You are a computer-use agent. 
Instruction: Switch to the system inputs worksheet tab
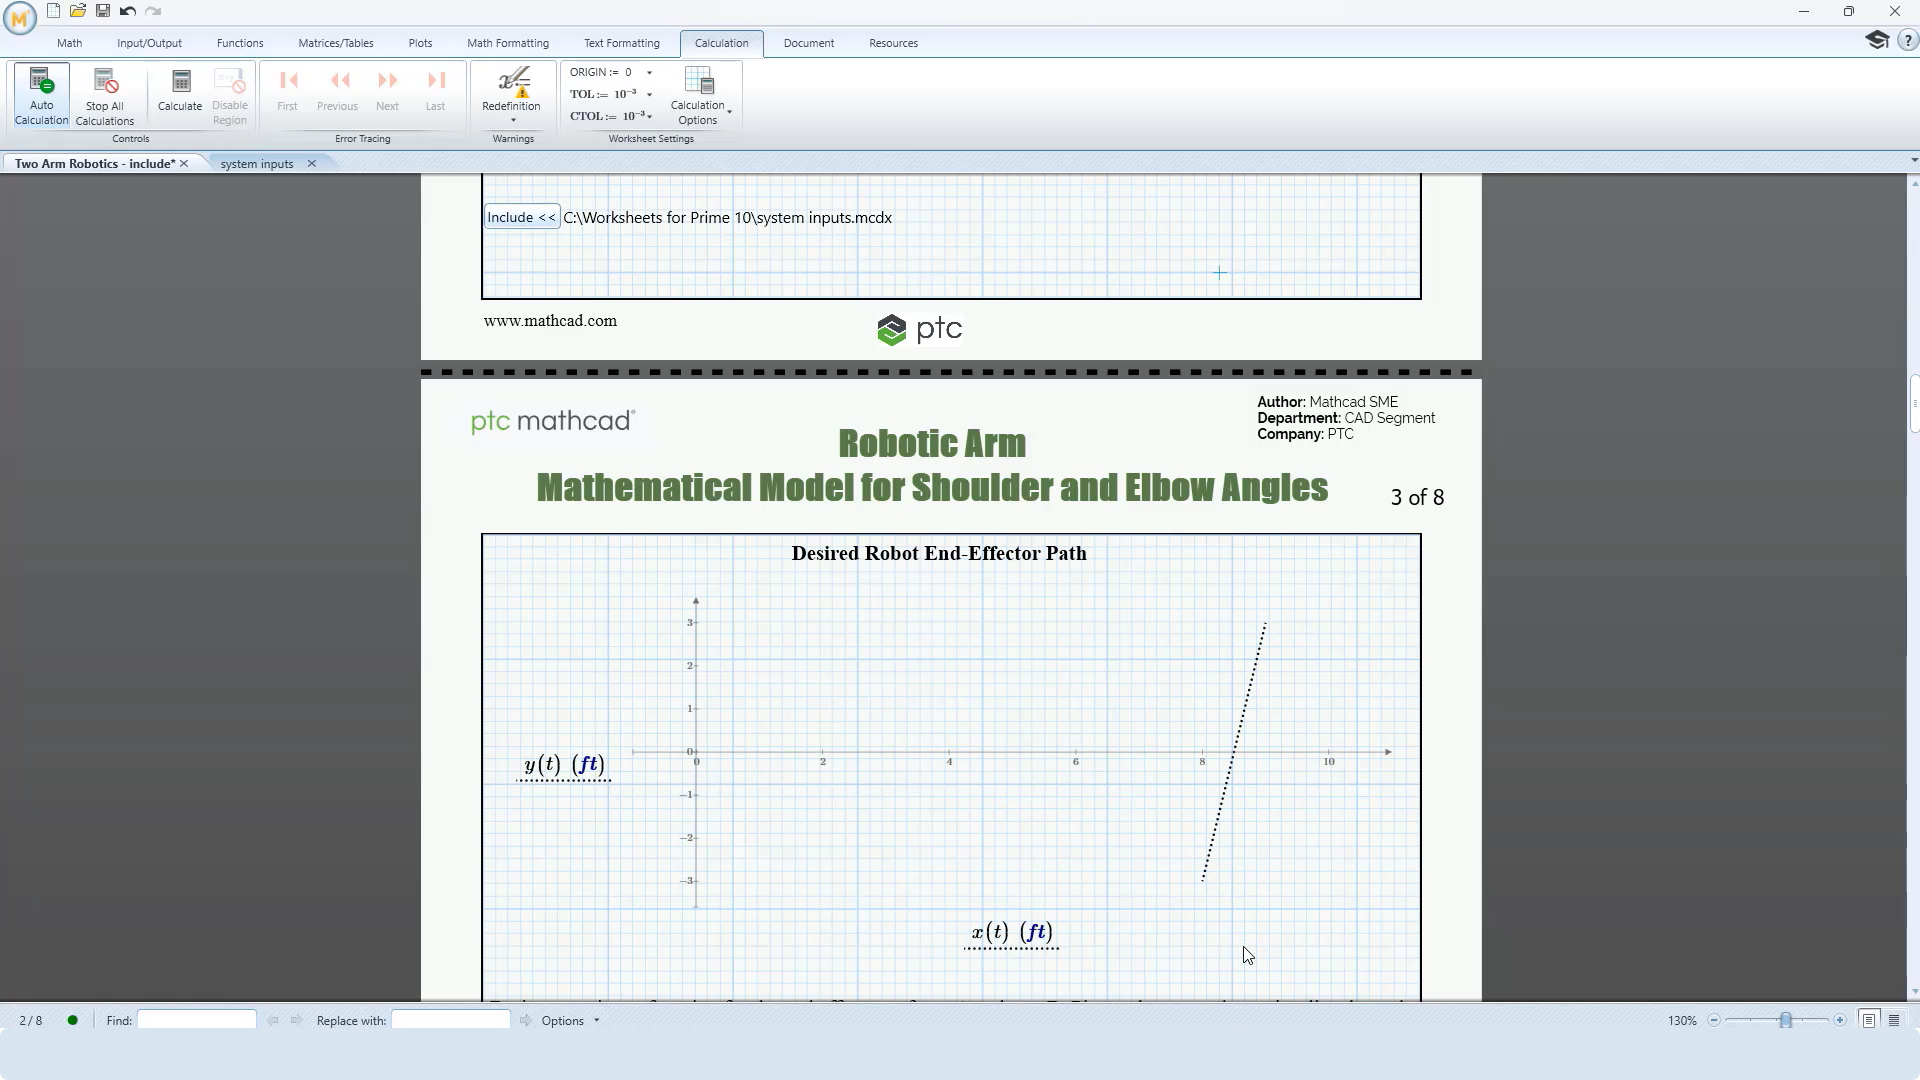pyautogui.click(x=257, y=164)
